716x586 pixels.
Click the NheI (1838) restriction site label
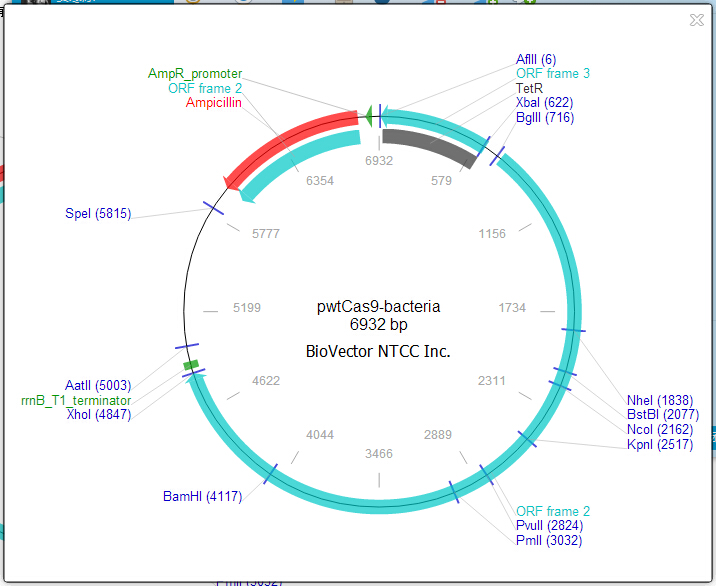[x=659, y=400]
